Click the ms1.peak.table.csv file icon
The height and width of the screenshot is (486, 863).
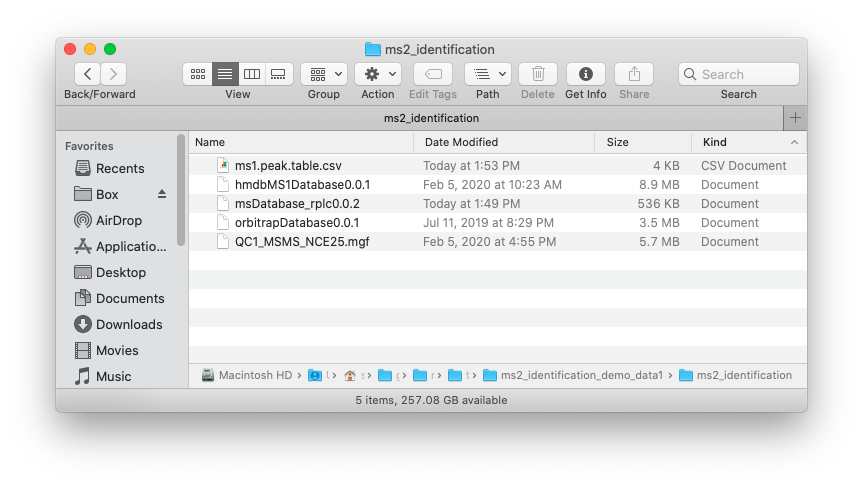223,165
